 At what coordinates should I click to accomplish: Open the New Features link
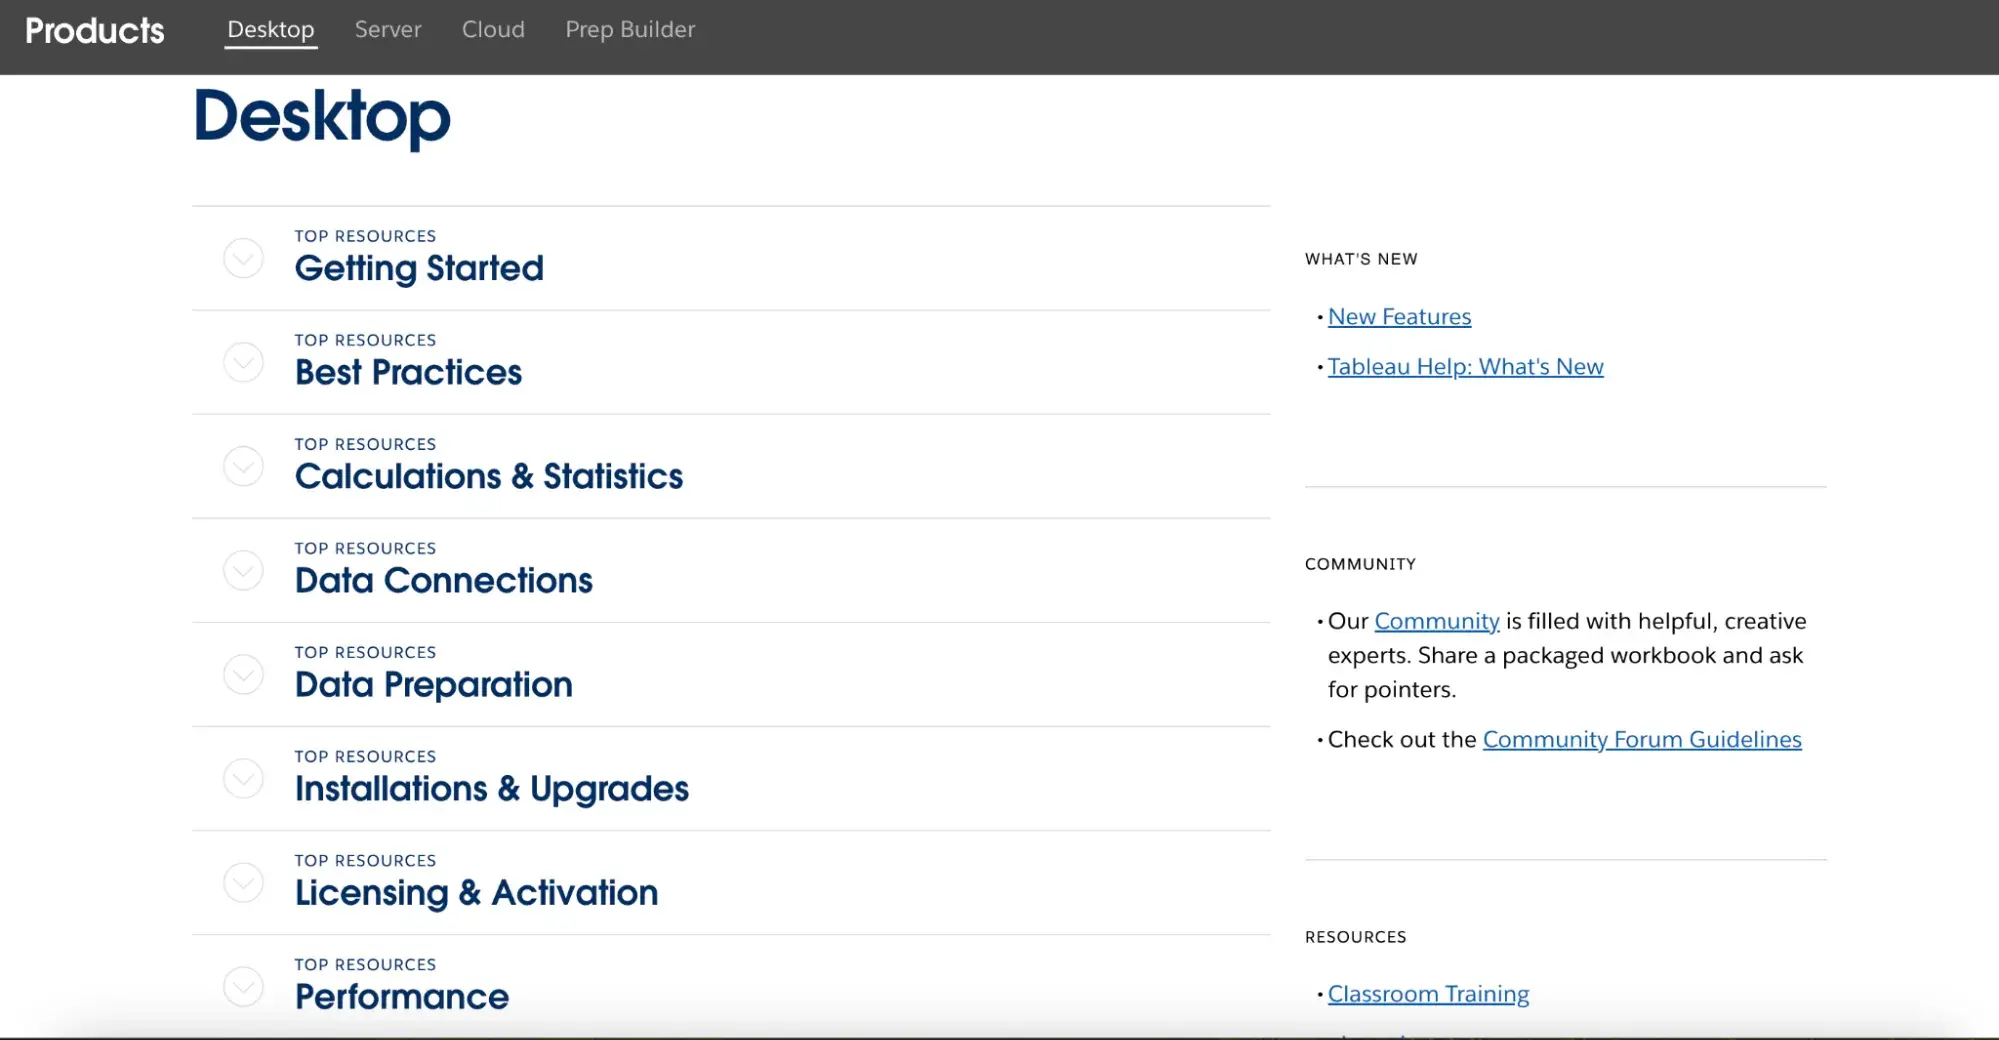tap(1399, 317)
